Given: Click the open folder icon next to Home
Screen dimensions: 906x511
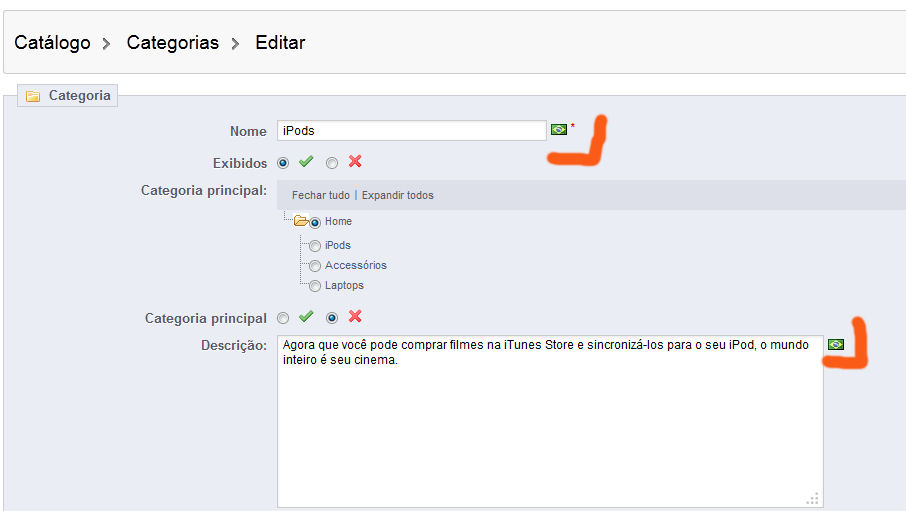Looking at the screenshot, I should click(x=300, y=221).
